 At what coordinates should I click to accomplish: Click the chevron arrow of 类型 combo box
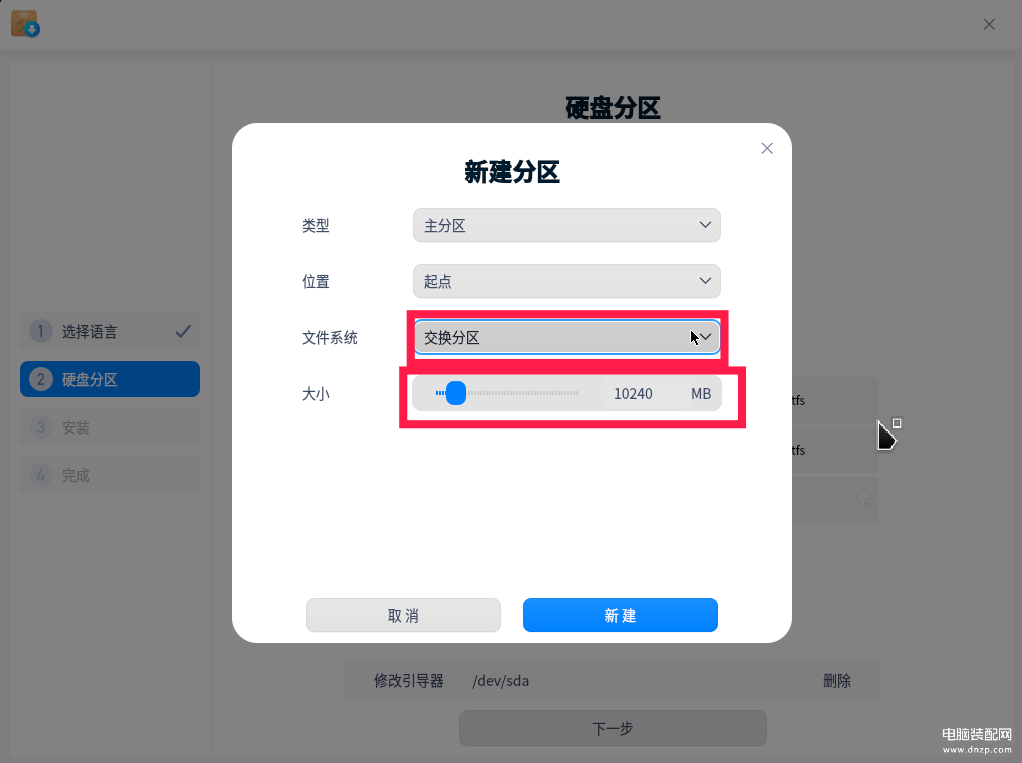click(x=705, y=225)
